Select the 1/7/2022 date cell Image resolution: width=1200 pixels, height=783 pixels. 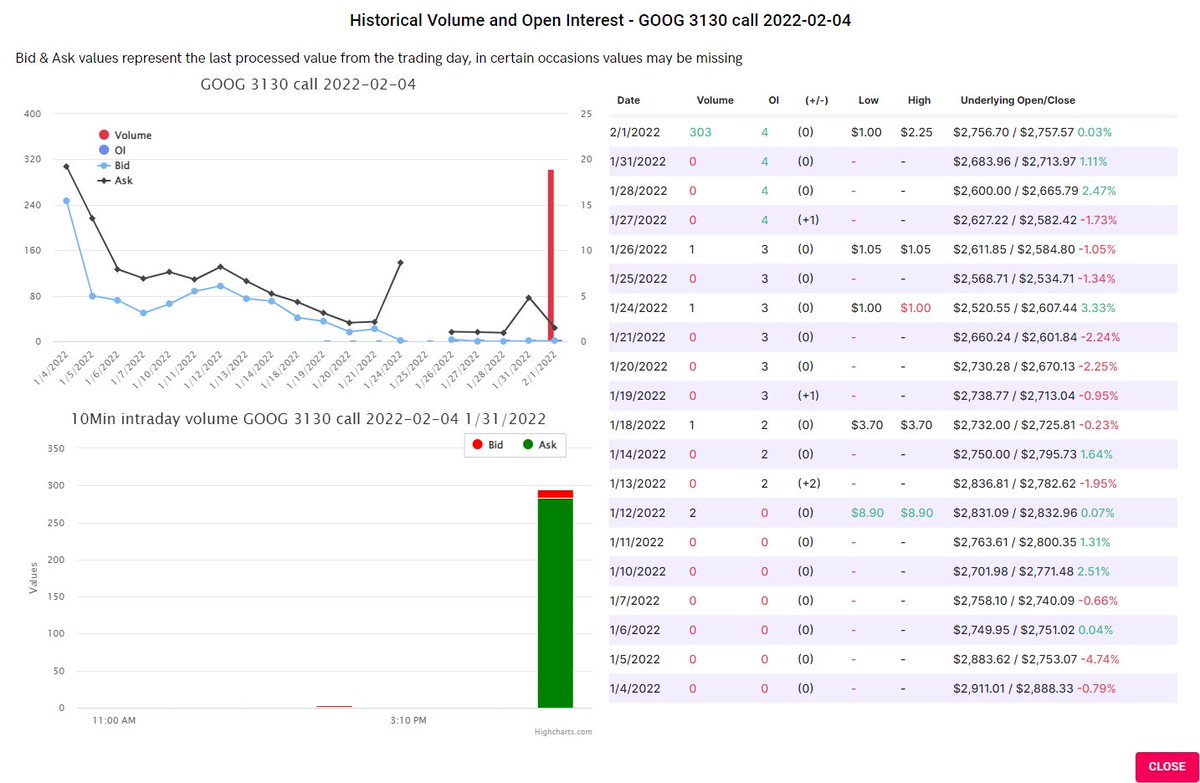(634, 601)
